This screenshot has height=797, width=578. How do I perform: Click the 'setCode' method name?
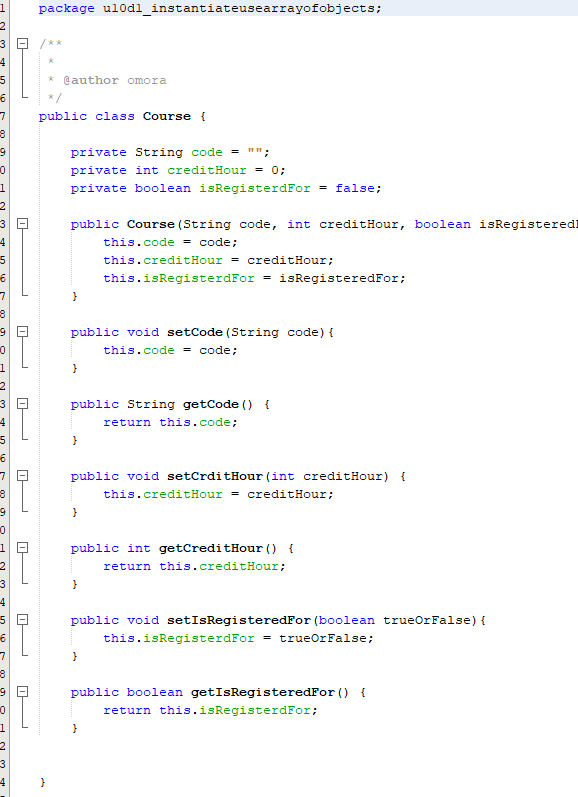tap(195, 332)
